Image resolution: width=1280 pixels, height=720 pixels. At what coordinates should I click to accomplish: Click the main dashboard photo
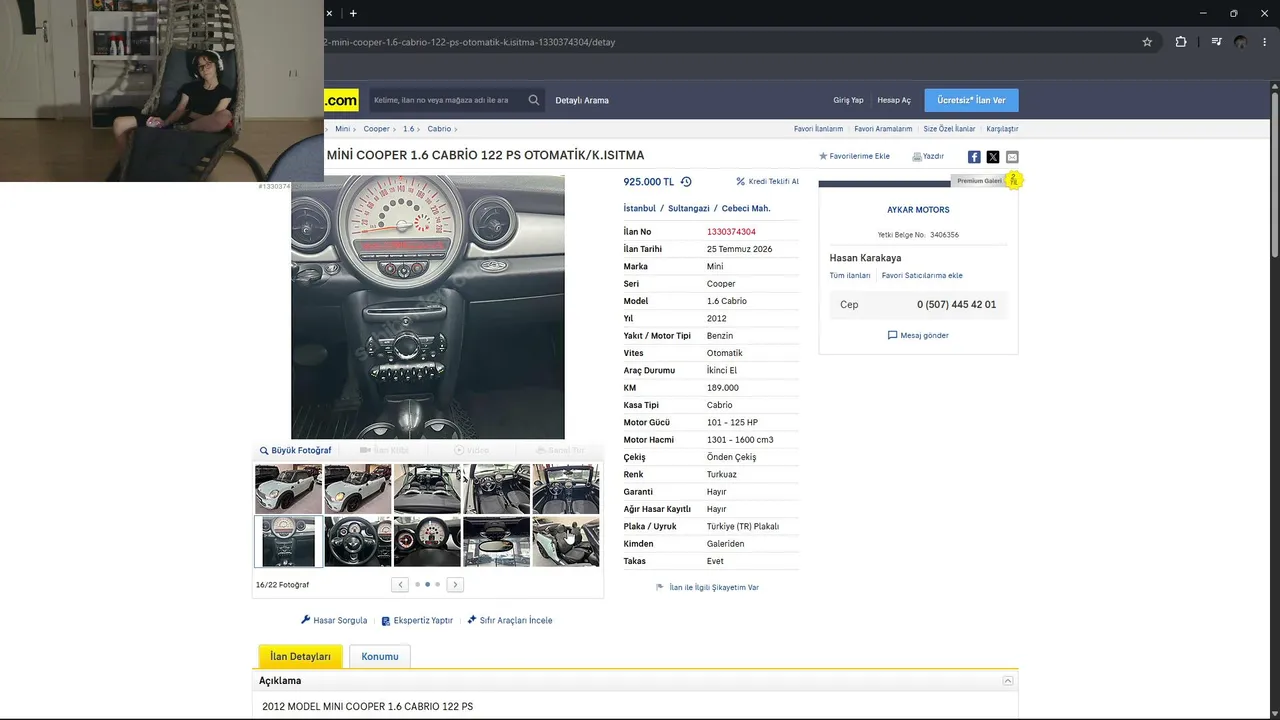(x=428, y=307)
